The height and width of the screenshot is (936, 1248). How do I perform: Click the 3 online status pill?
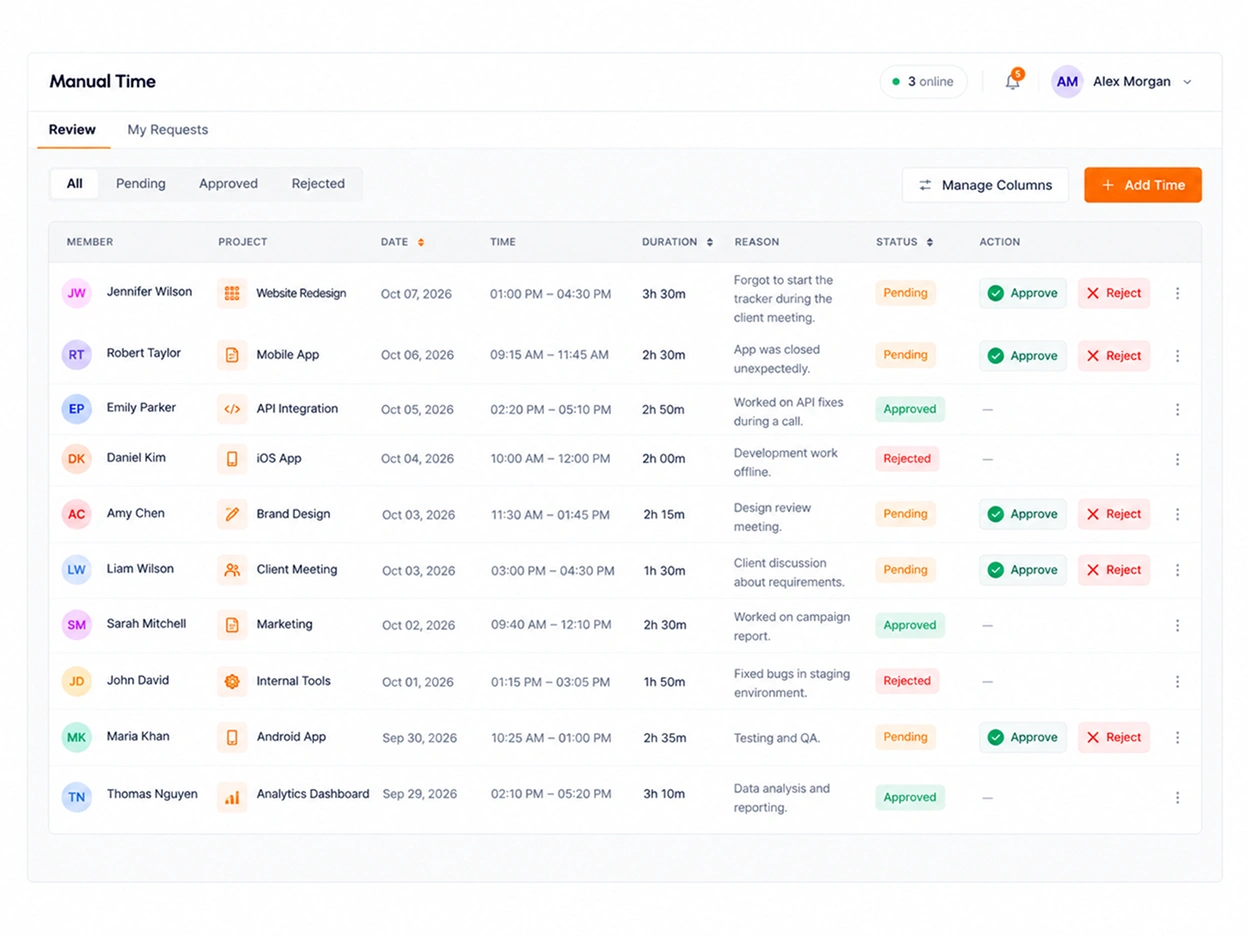pyautogui.click(x=923, y=82)
